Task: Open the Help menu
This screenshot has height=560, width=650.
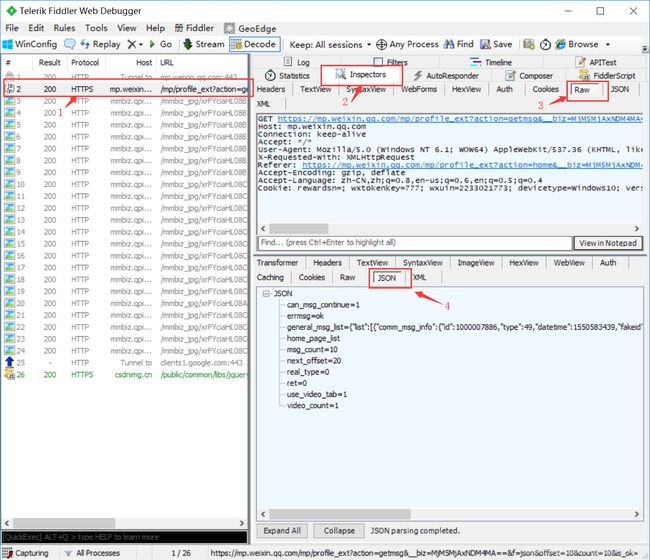Action: coord(155,28)
